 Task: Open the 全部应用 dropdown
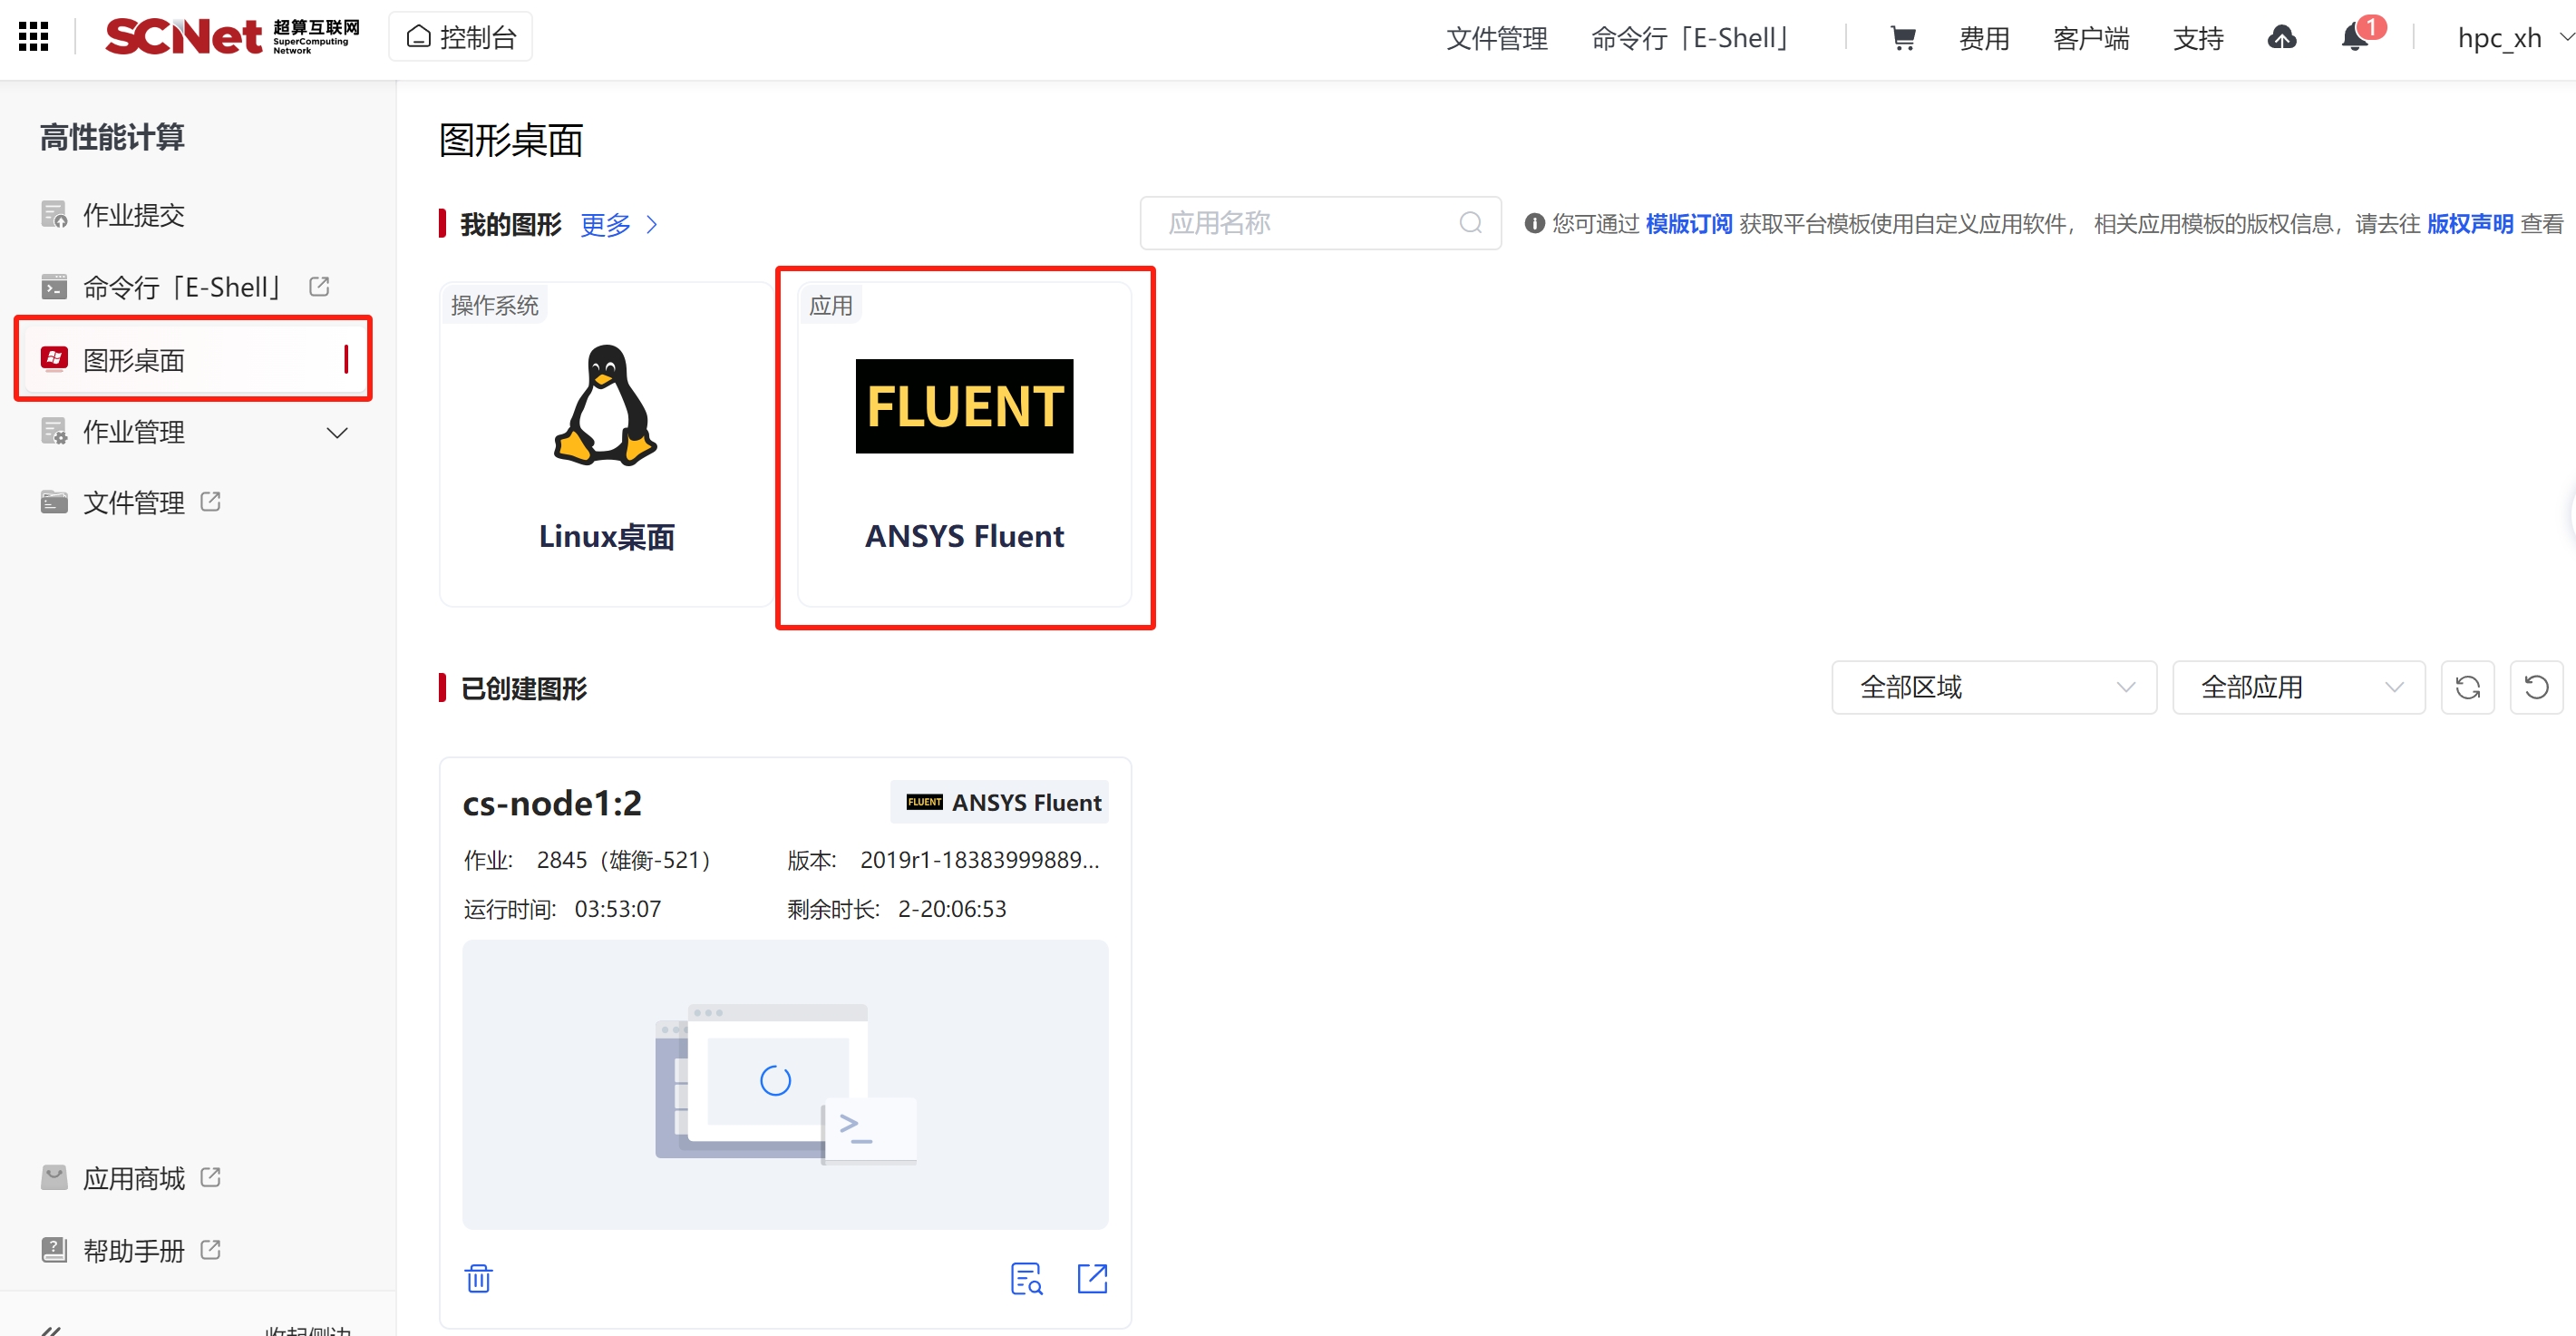(2298, 687)
